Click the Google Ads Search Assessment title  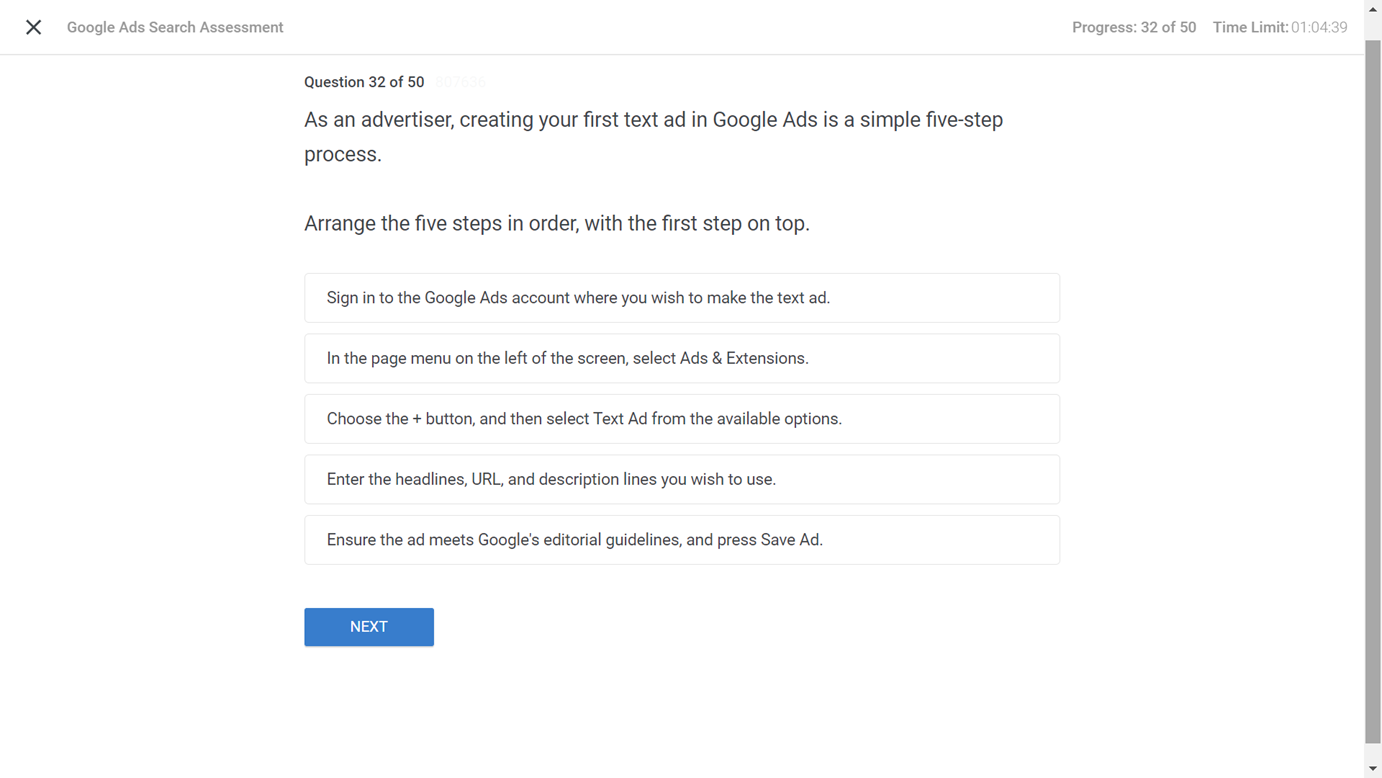[x=175, y=27]
